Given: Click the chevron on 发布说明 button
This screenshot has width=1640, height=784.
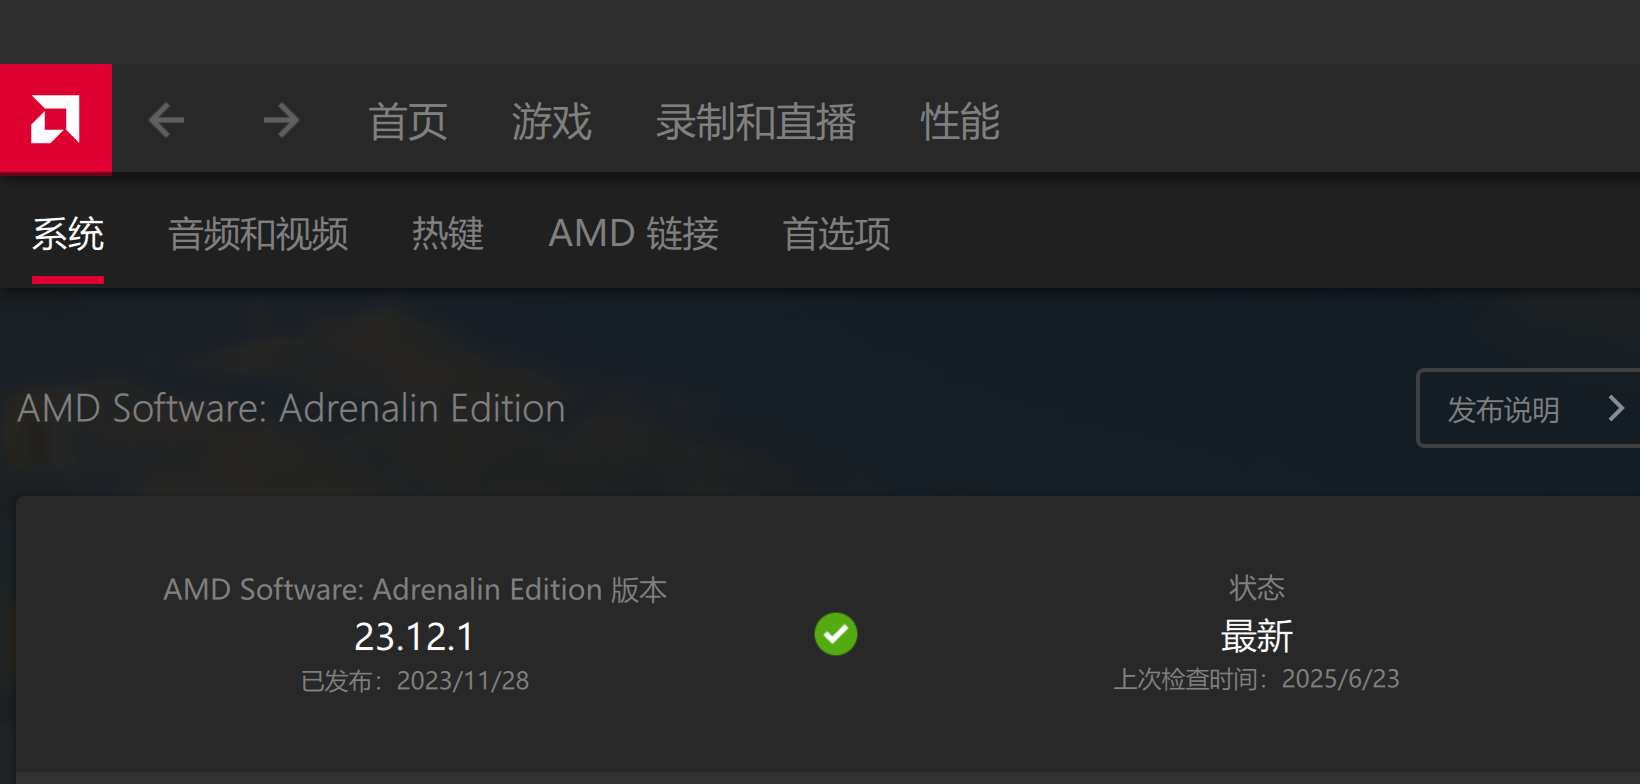Looking at the screenshot, I should [x=1616, y=408].
